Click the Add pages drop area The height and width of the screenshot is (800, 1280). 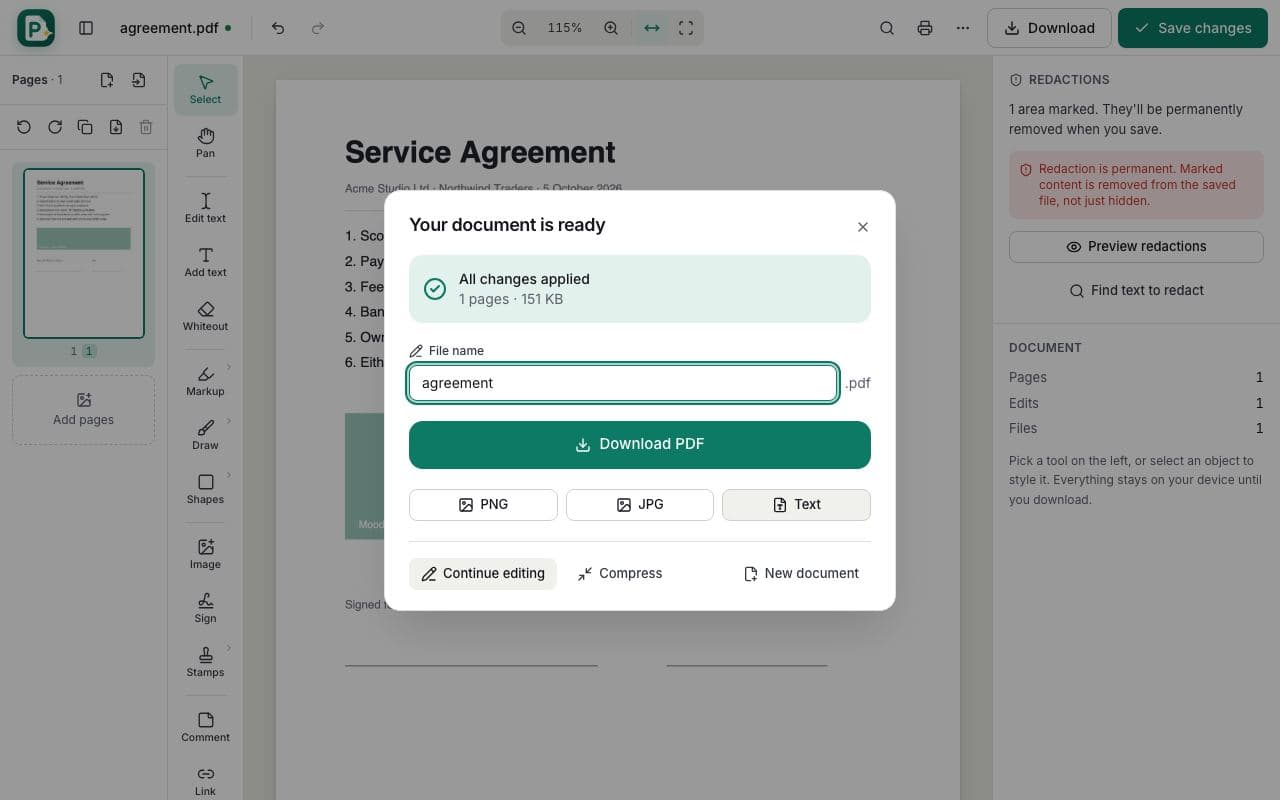point(84,409)
